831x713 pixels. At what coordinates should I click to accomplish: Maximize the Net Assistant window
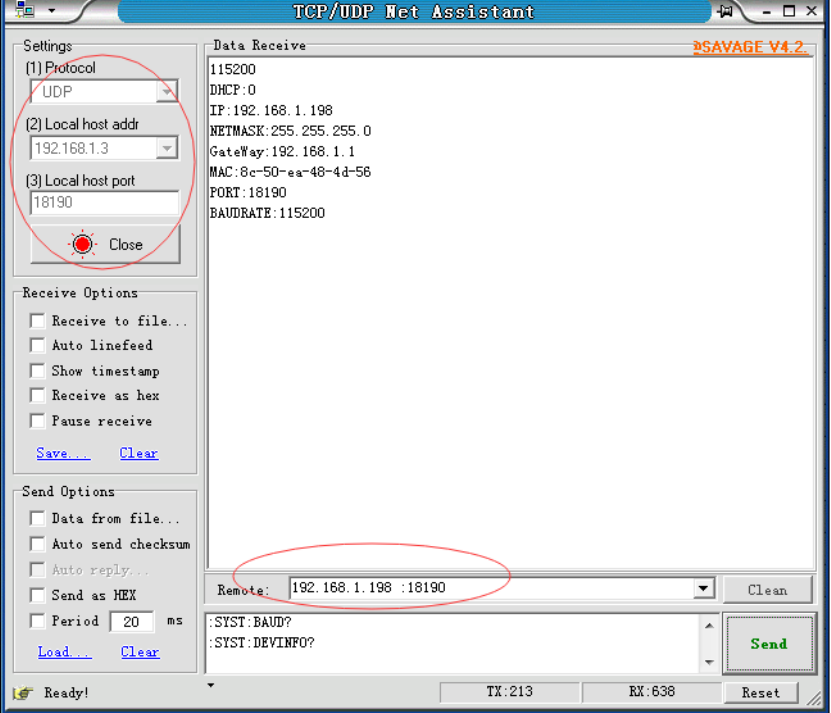pos(789,11)
